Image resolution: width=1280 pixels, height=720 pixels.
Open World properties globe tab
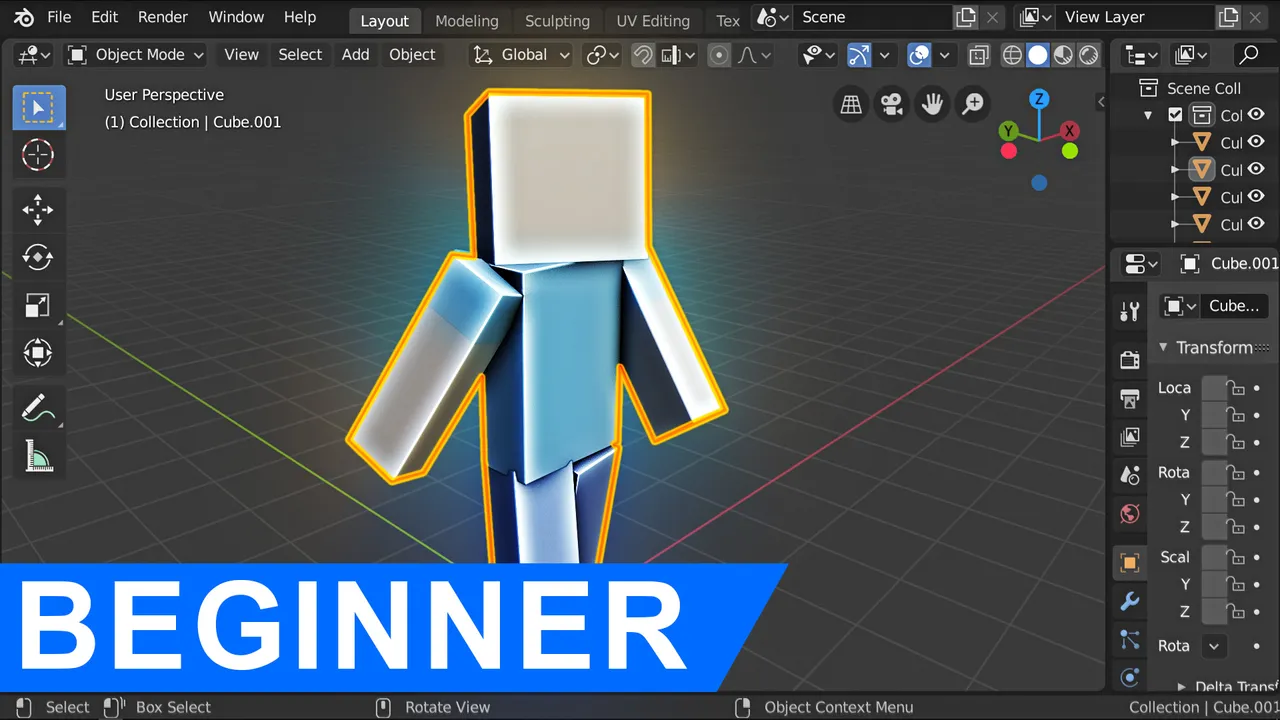pyautogui.click(x=1130, y=514)
